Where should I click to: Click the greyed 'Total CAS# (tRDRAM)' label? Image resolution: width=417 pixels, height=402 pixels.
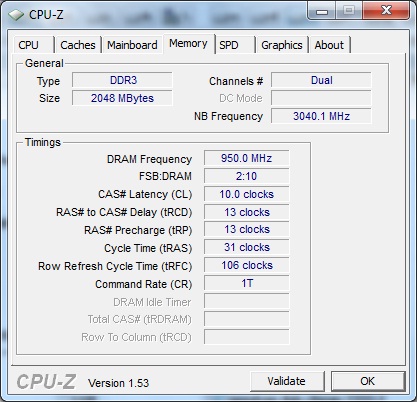point(139,319)
